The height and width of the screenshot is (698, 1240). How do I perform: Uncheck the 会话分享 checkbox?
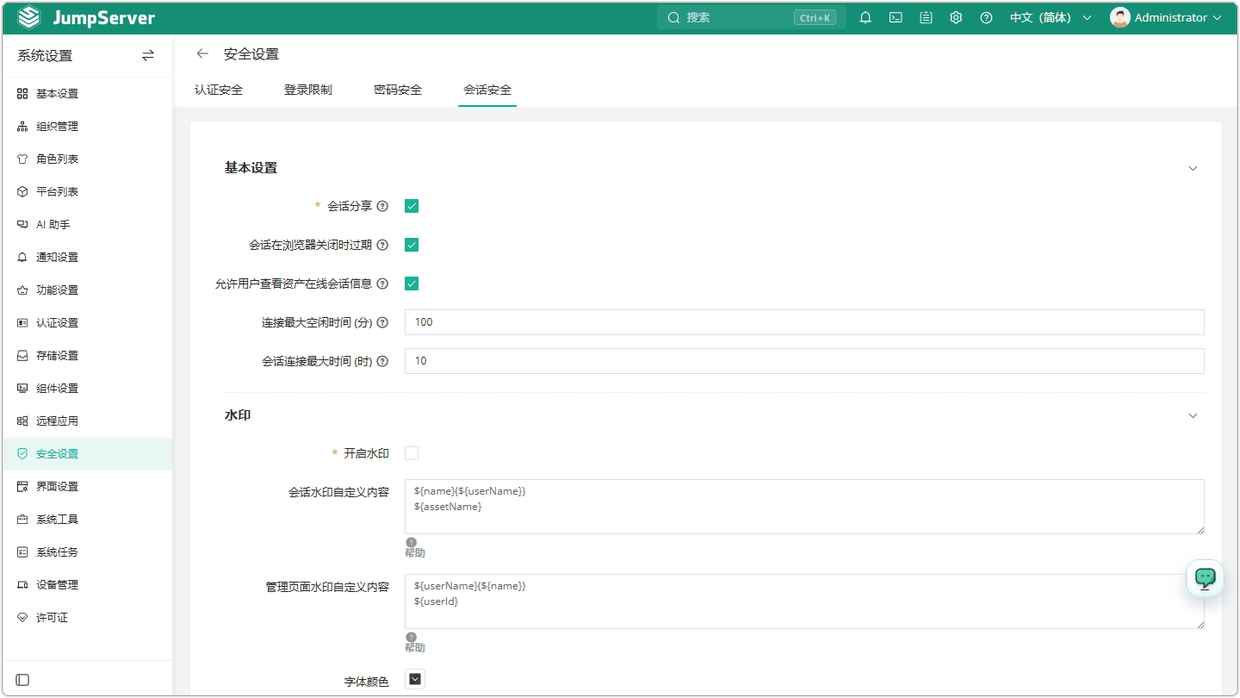click(411, 206)
